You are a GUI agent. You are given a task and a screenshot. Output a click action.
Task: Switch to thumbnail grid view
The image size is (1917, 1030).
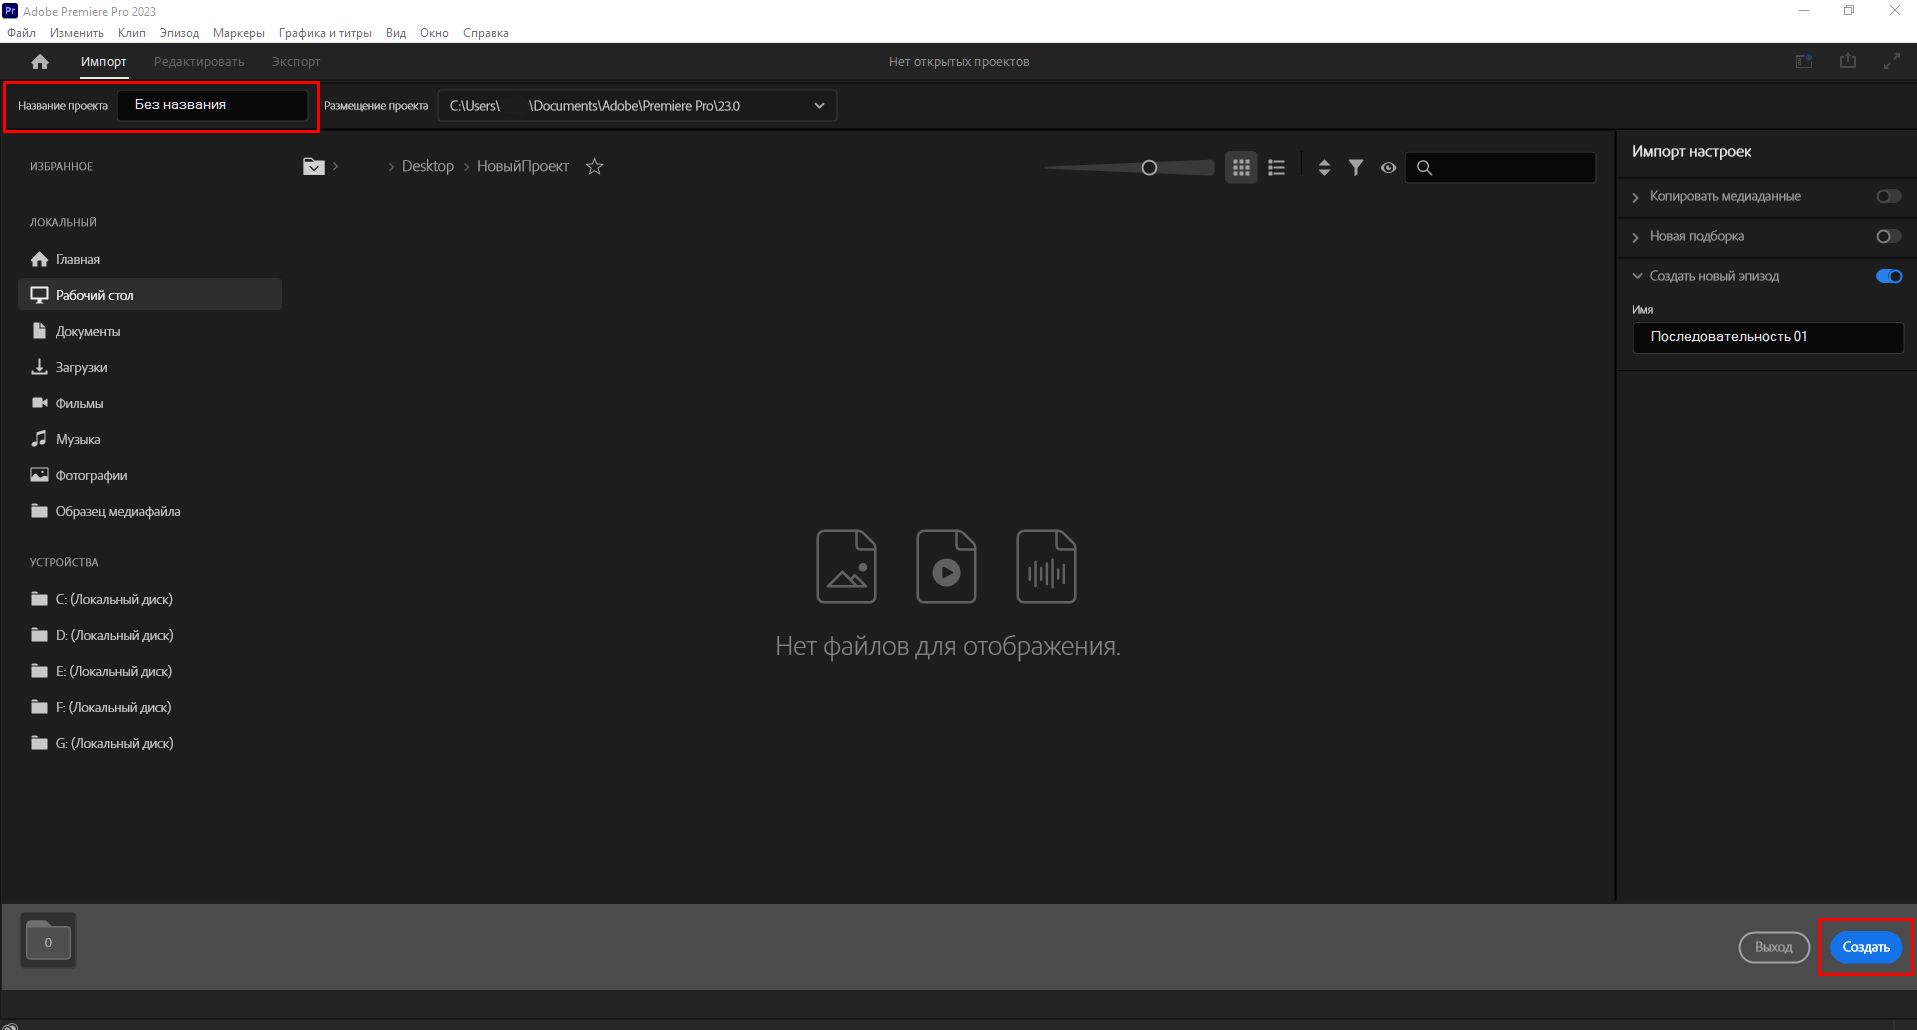(1241, 168)
